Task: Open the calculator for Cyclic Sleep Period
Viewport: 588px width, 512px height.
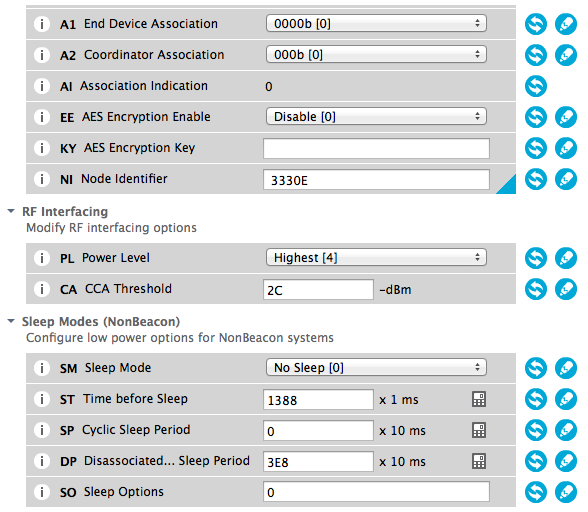Action: (x=479, y=430)
